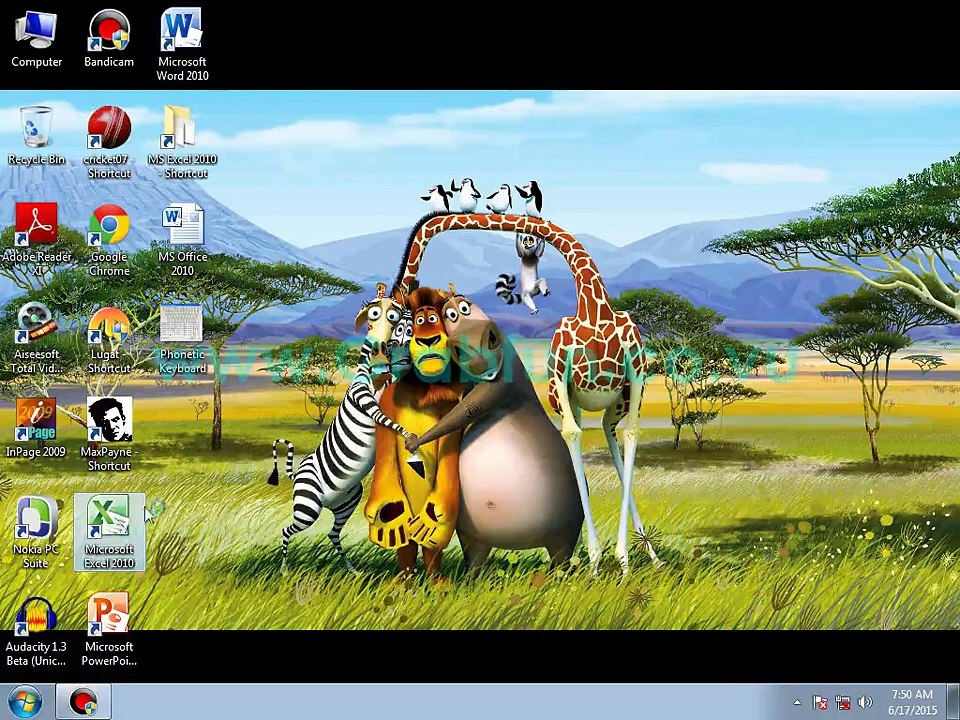Image resolution: width=960 pixels, height=720 pixels.
Task: Click the Lugat shortcut icon
Action: coord(109,340)
